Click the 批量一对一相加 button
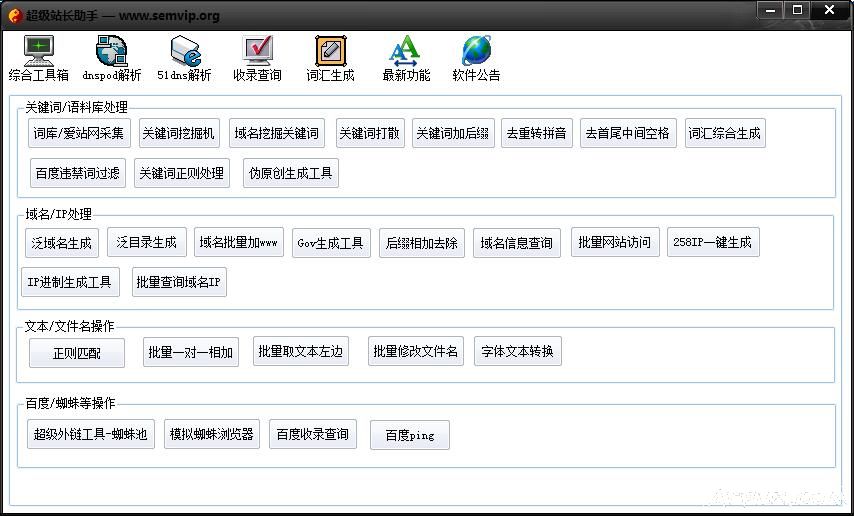 point(191,352)
